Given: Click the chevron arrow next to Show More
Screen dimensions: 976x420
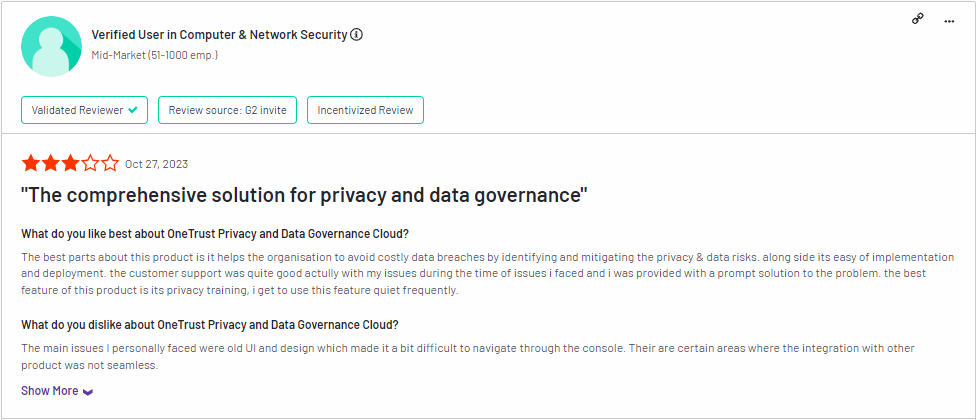Looking at the screenshot, I should pyautogui.click(x=88, y=392).
